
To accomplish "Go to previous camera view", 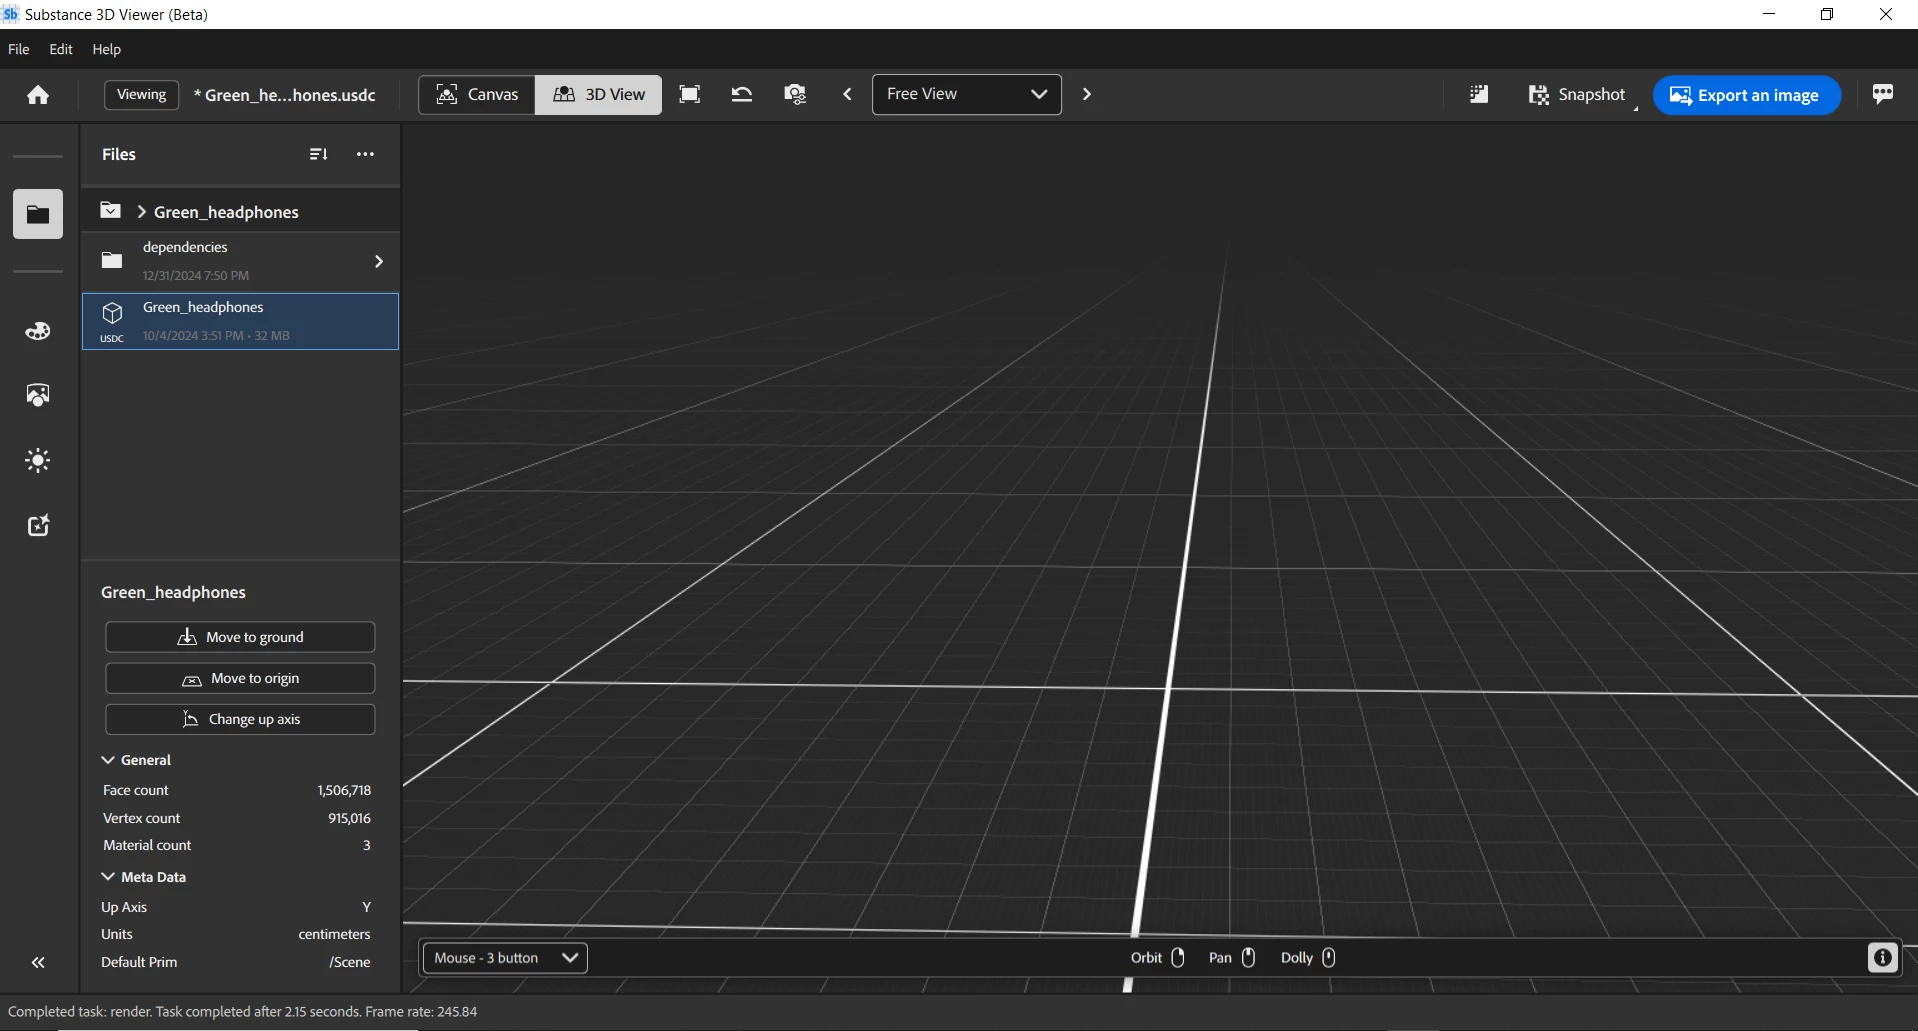I will click(848, 94).
